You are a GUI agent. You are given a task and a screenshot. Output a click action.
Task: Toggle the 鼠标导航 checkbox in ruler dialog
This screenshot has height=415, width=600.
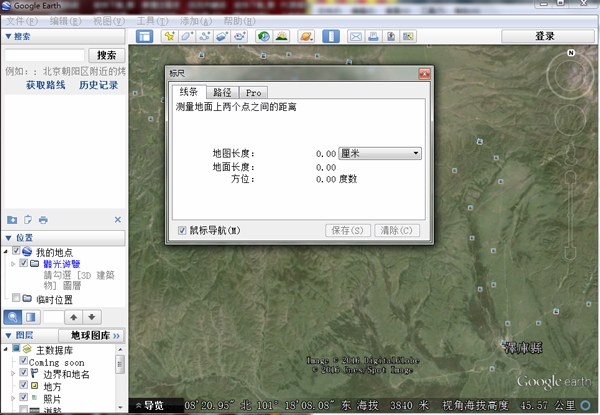pos(181,230)
